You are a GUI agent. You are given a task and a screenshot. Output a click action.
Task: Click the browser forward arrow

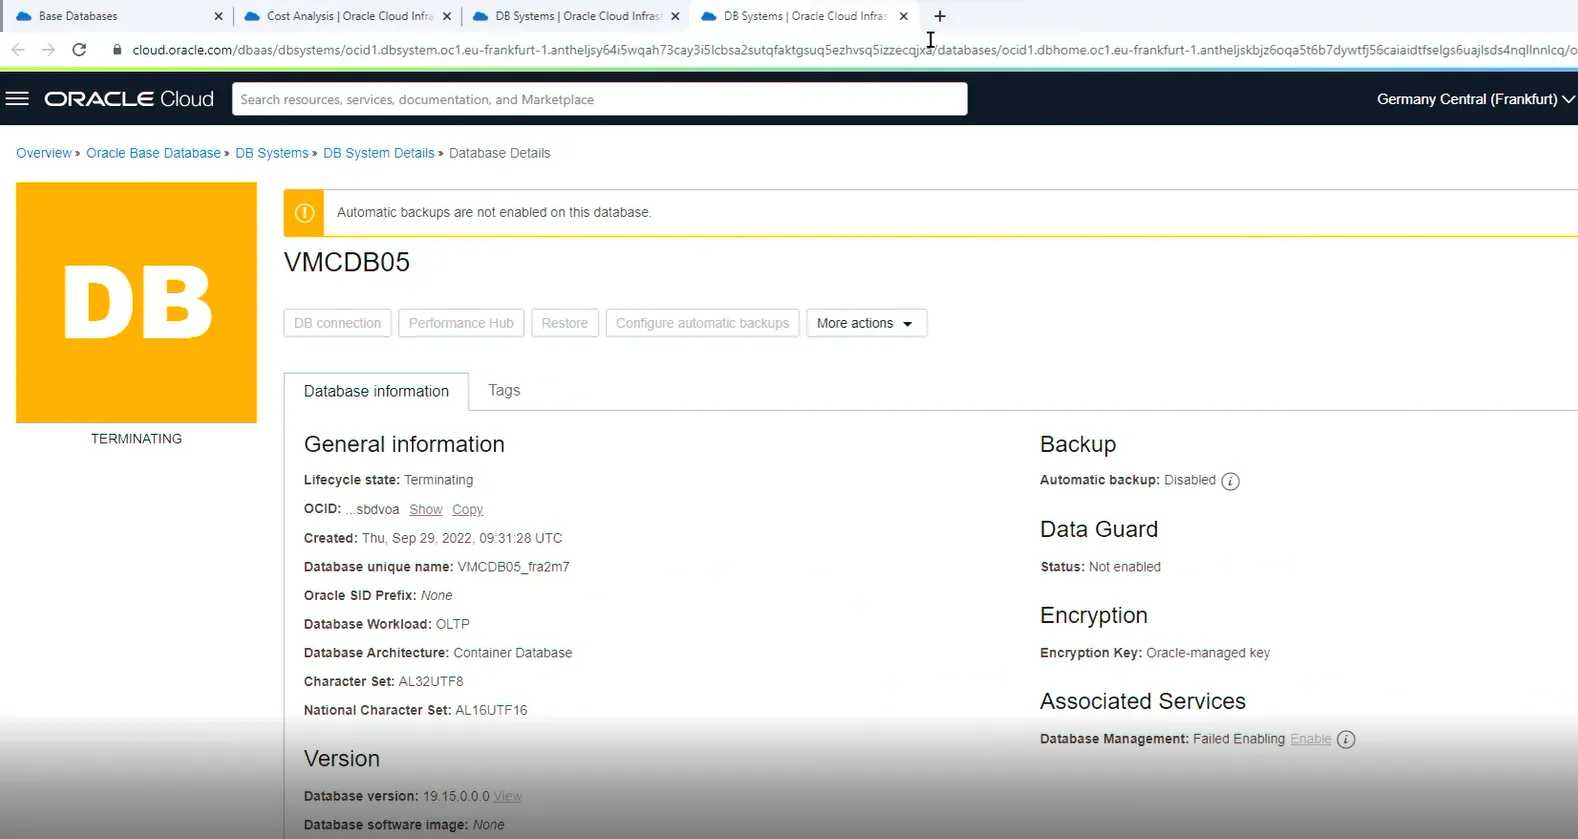(48, 49)
